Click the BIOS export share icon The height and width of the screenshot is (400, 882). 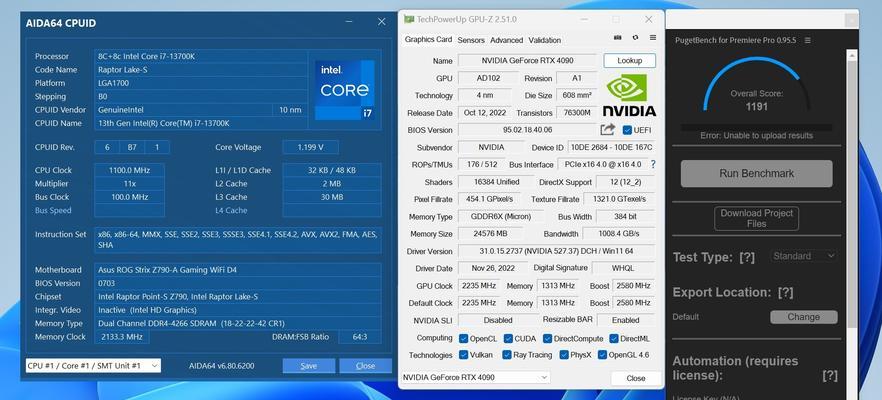click(608, 130)
